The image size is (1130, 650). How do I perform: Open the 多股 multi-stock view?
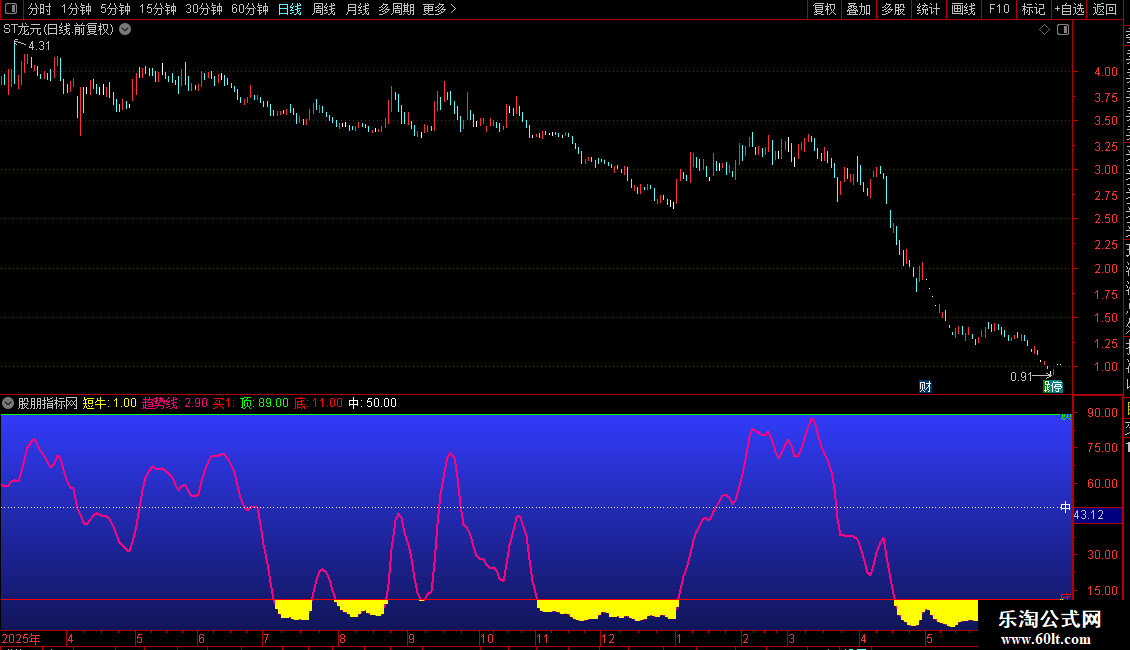tap(894, 9)
